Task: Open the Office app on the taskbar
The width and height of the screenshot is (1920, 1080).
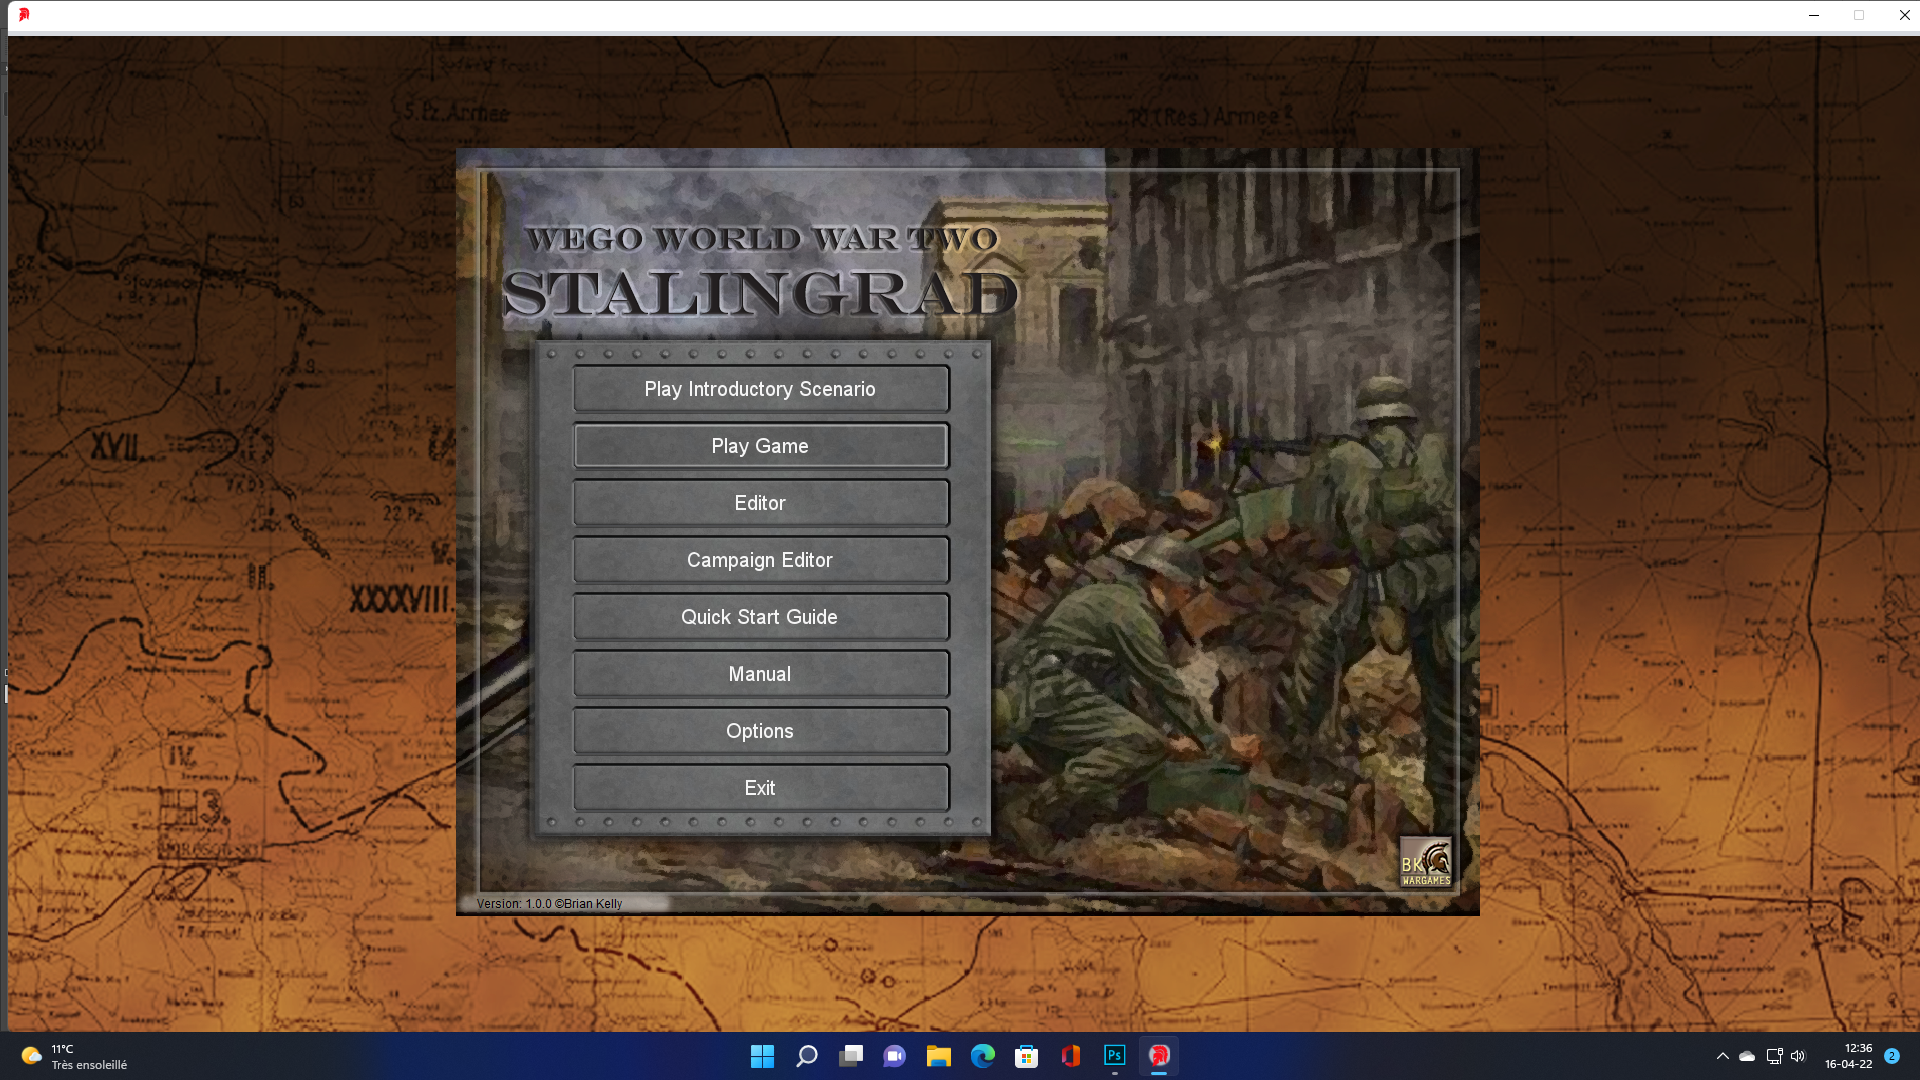Action: click(x=1070, y=1056)
